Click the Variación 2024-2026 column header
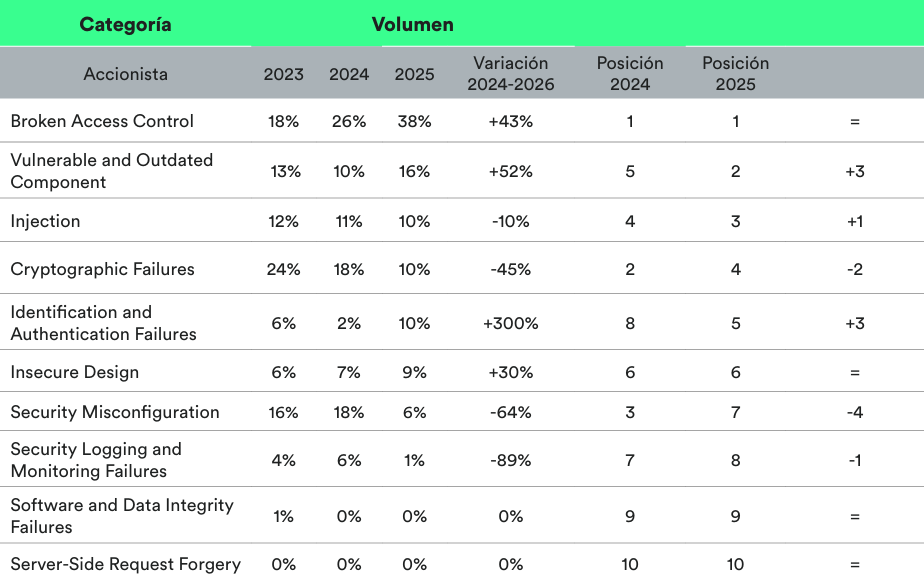924x581 pixels. click(511, 74)
